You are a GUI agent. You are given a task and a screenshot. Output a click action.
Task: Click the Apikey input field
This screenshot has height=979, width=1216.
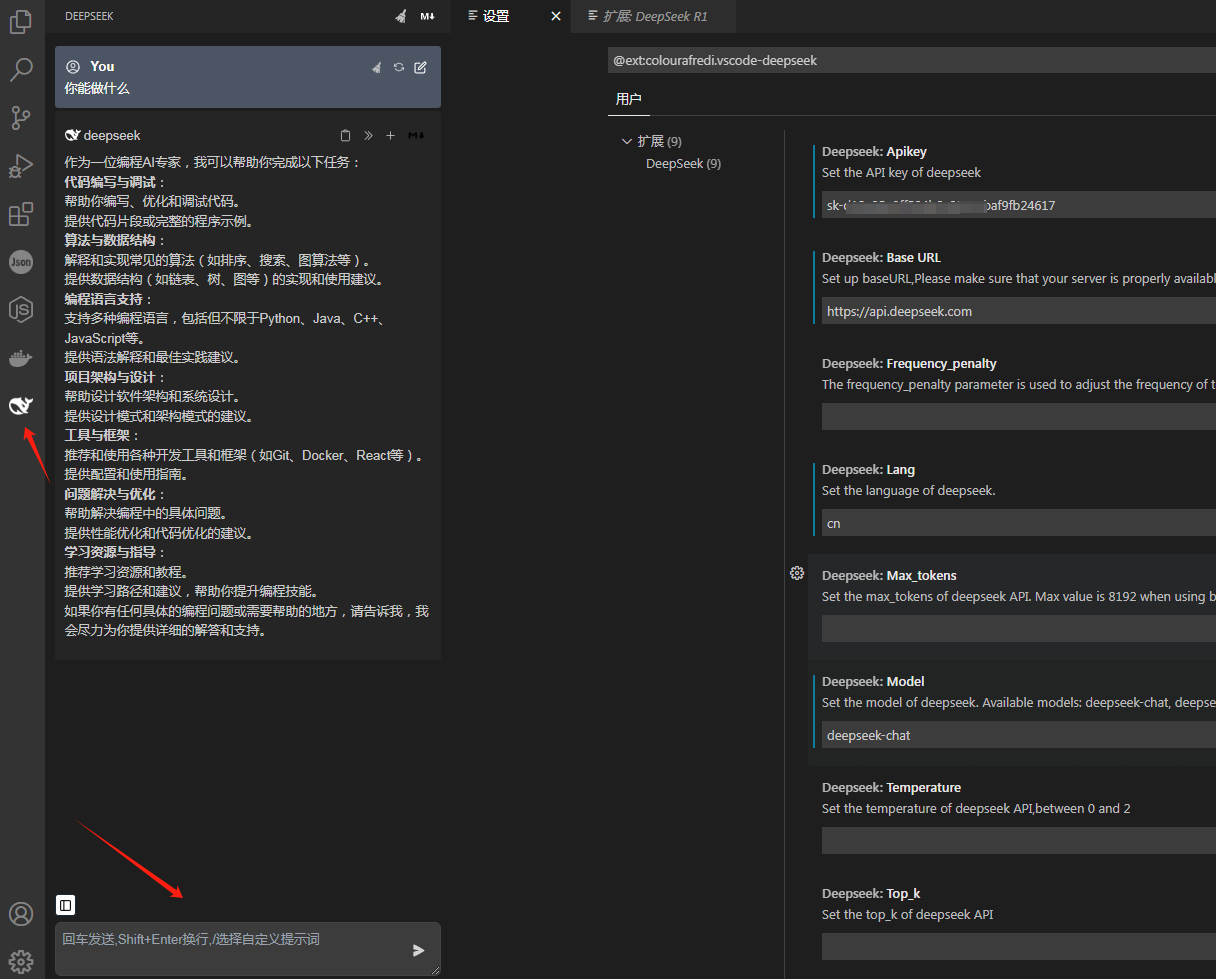(1019, 205)
